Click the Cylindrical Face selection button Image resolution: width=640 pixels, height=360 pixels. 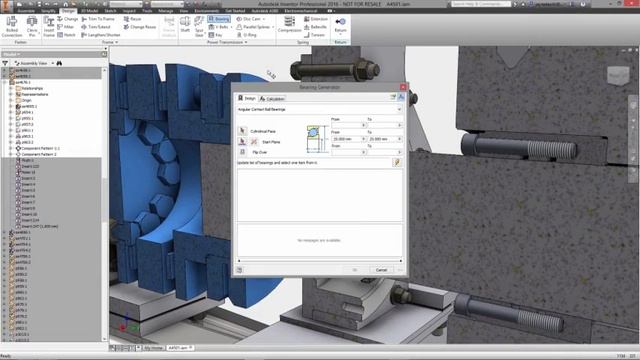tap(242, 131)
